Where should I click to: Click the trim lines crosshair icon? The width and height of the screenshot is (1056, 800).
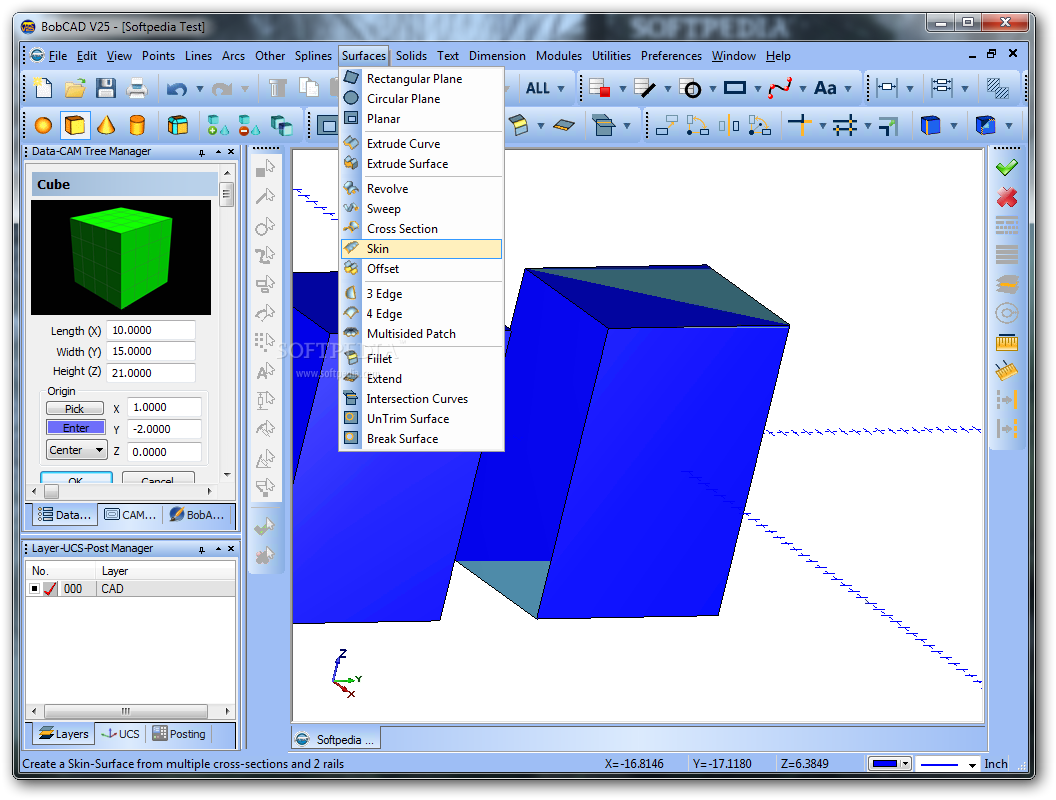click(799, 125)
